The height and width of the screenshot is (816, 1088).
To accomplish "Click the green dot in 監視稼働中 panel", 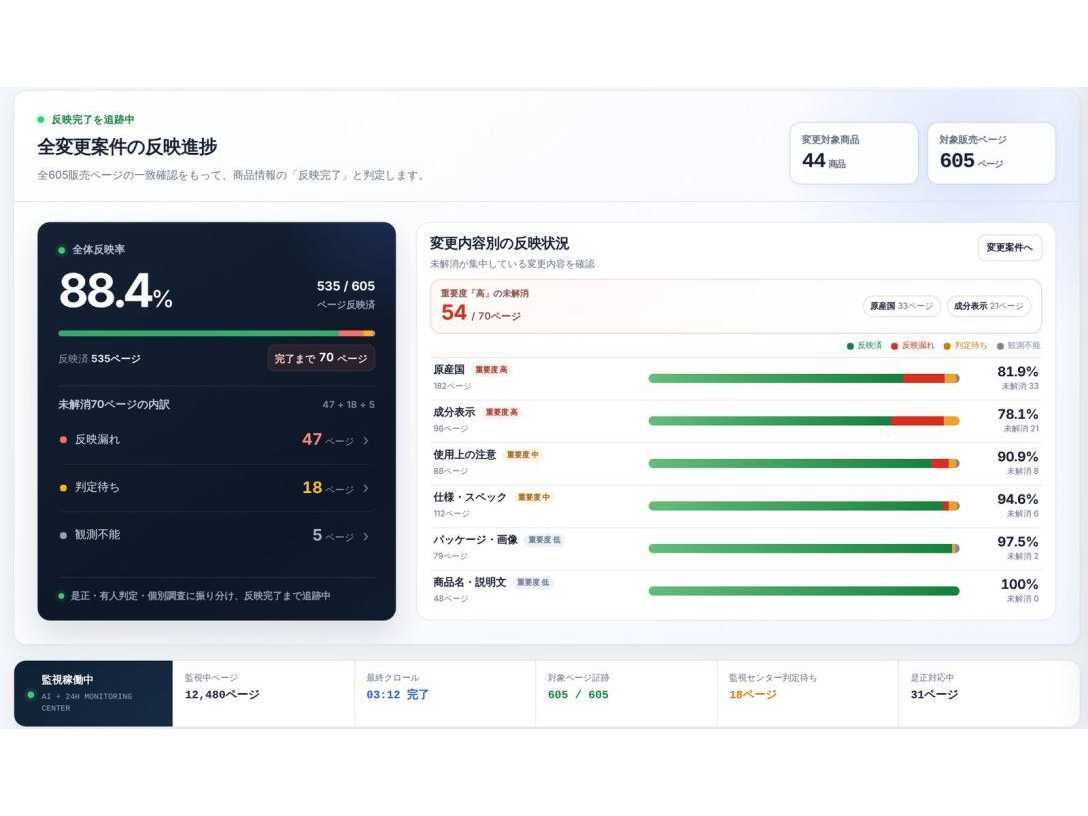I will (31, 695).
